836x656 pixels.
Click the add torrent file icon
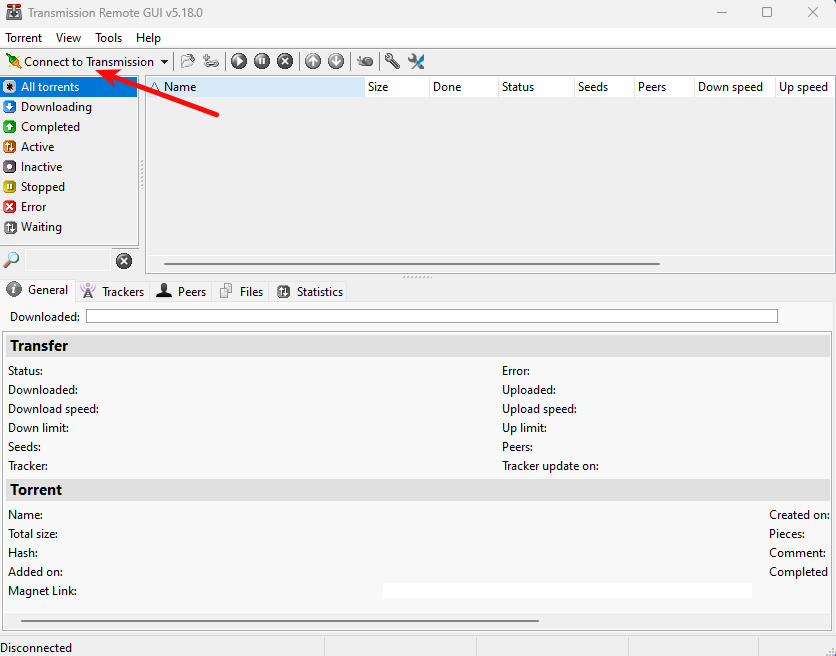[188, 61]
